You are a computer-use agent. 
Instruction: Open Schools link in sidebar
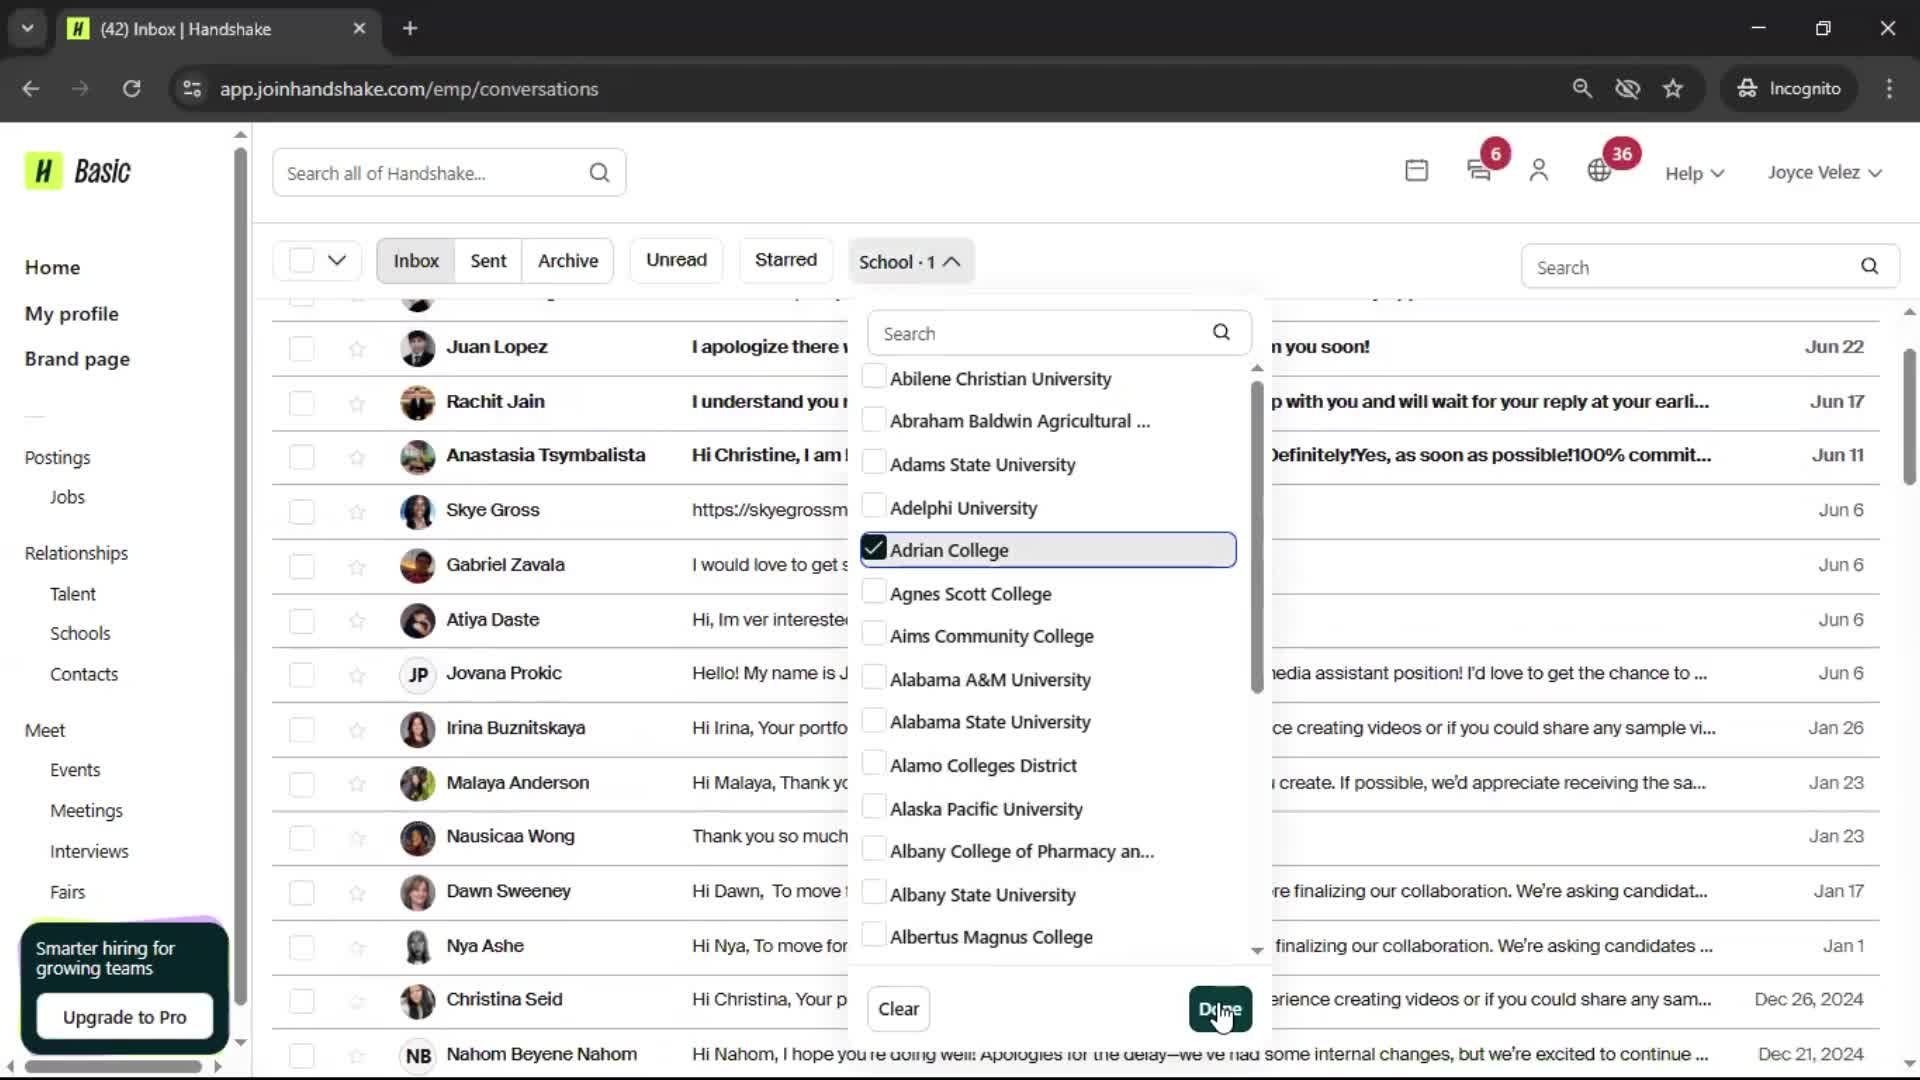pos(80,633)
